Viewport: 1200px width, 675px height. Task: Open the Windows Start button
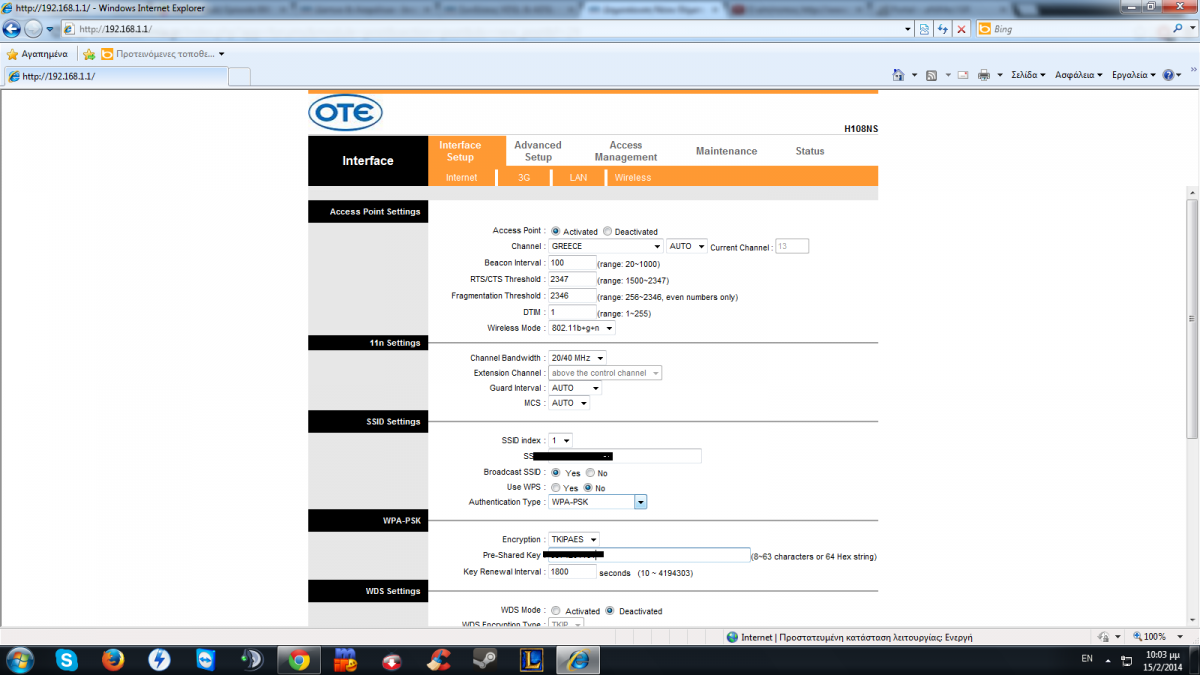tap(20, 660)
